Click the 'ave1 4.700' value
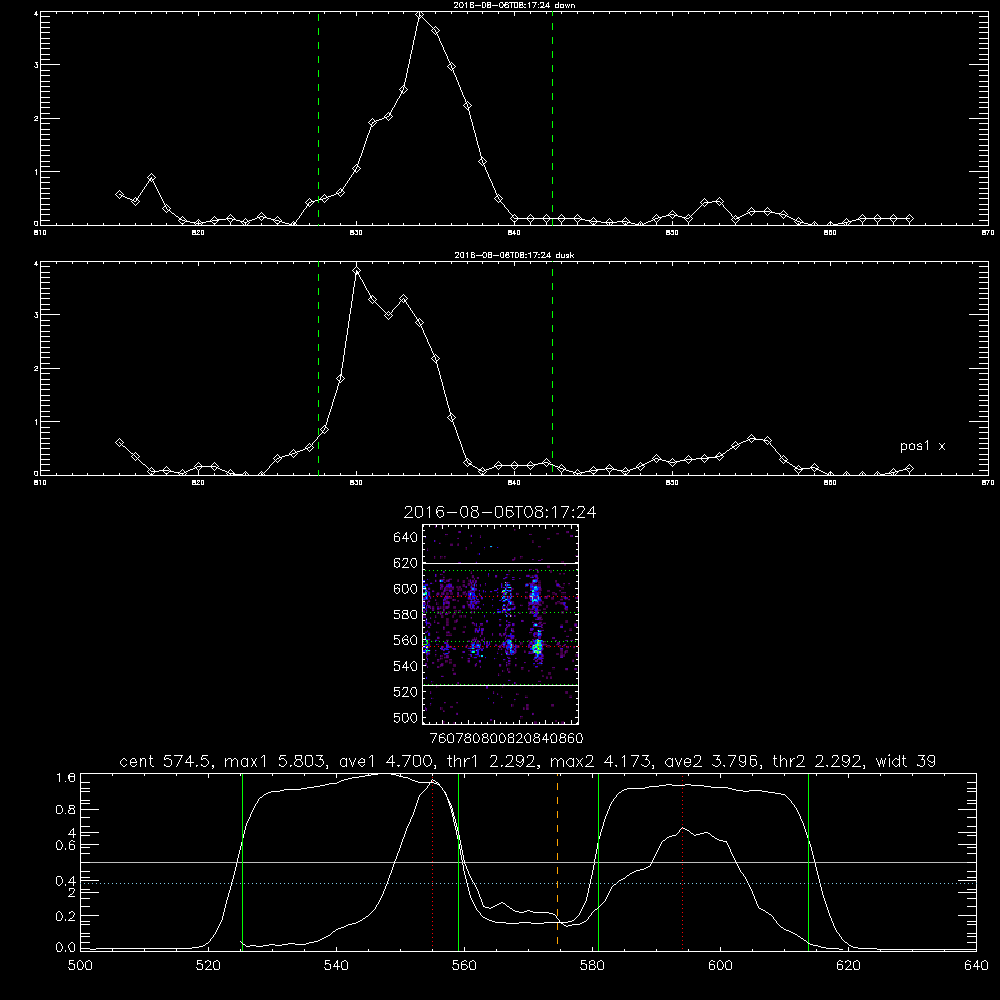The image size is (1000, 1000). point(386,761)
